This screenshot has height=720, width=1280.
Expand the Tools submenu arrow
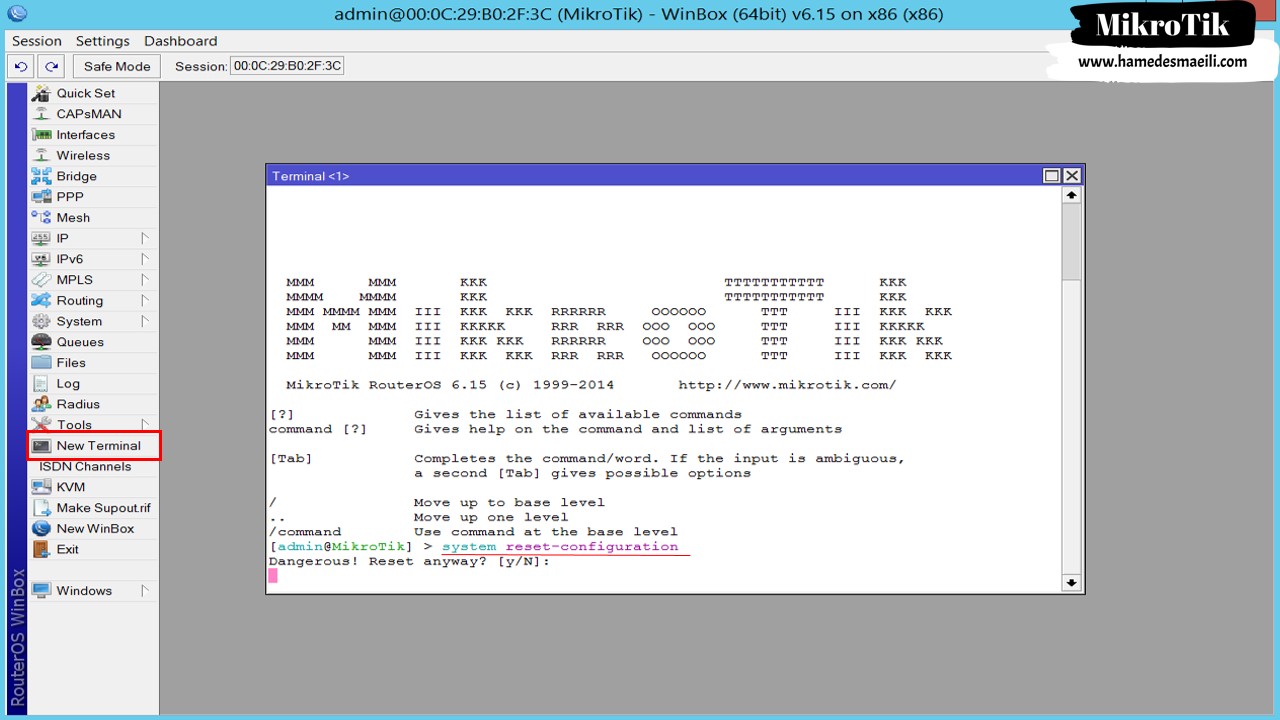144,424
